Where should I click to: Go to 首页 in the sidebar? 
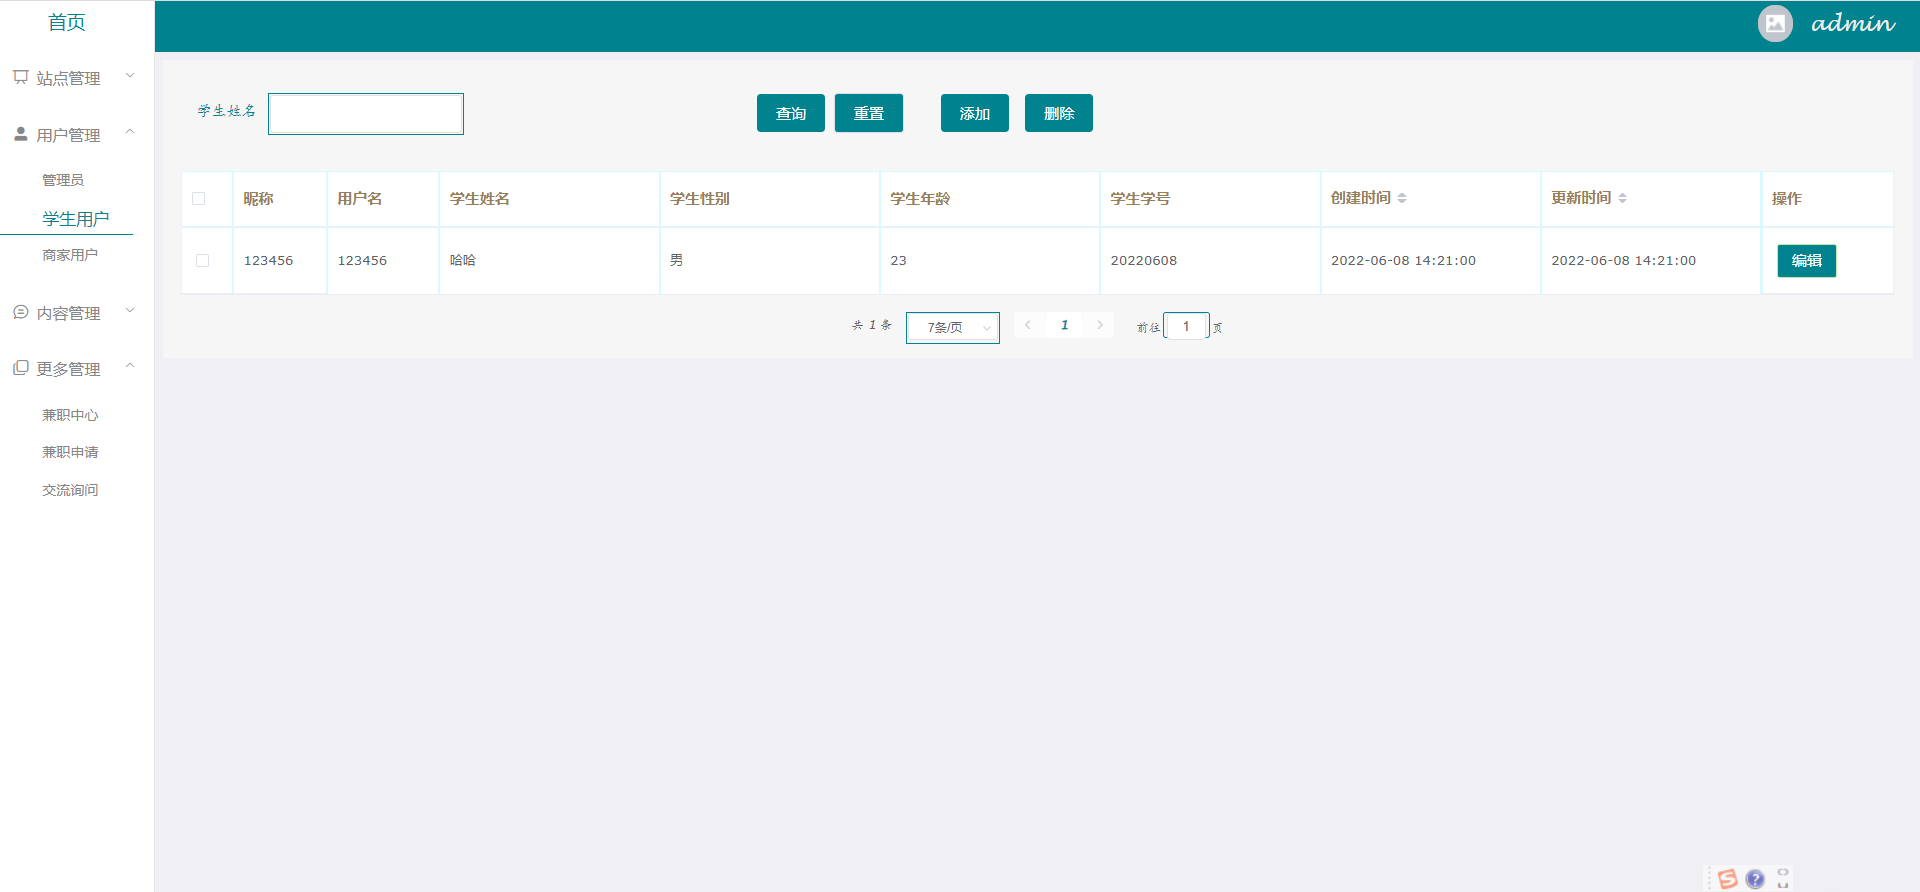67,23
